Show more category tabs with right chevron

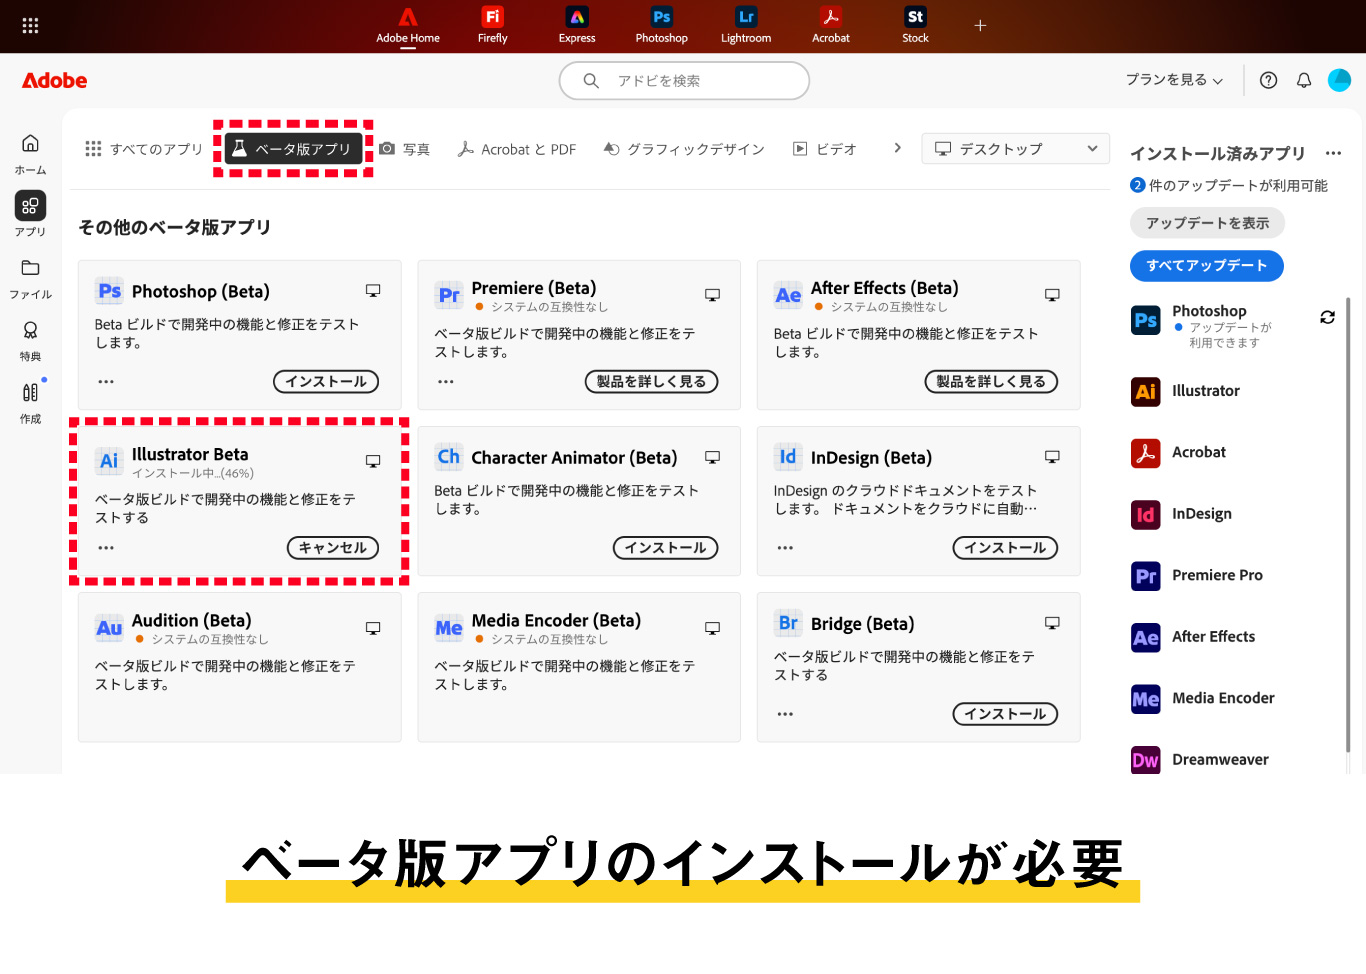point(897,148)
